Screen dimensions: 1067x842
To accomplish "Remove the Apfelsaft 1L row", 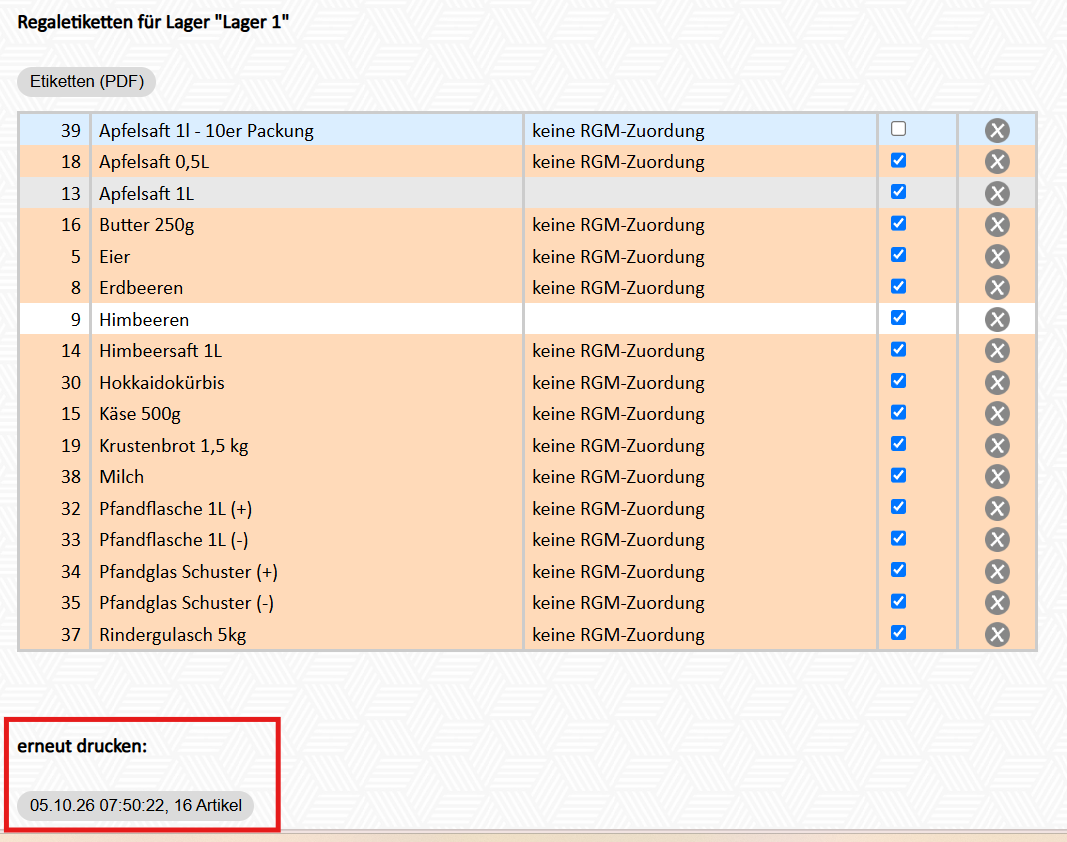I will pos(997,193).
